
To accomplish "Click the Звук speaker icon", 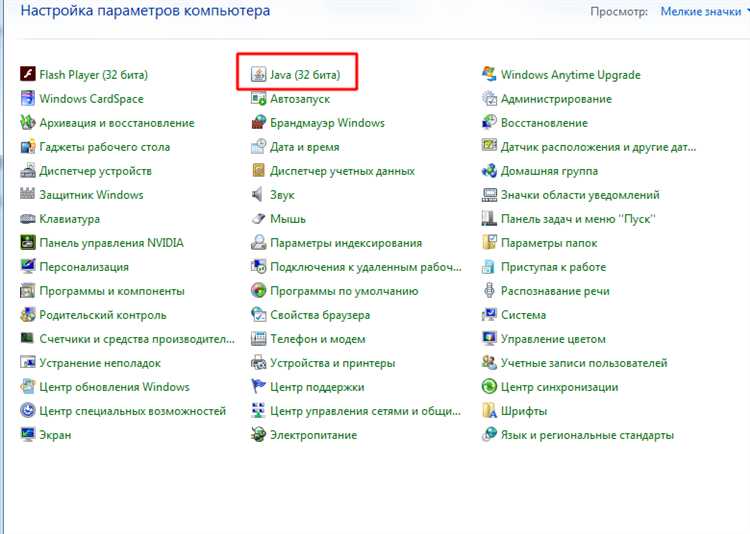I will 258,194.
